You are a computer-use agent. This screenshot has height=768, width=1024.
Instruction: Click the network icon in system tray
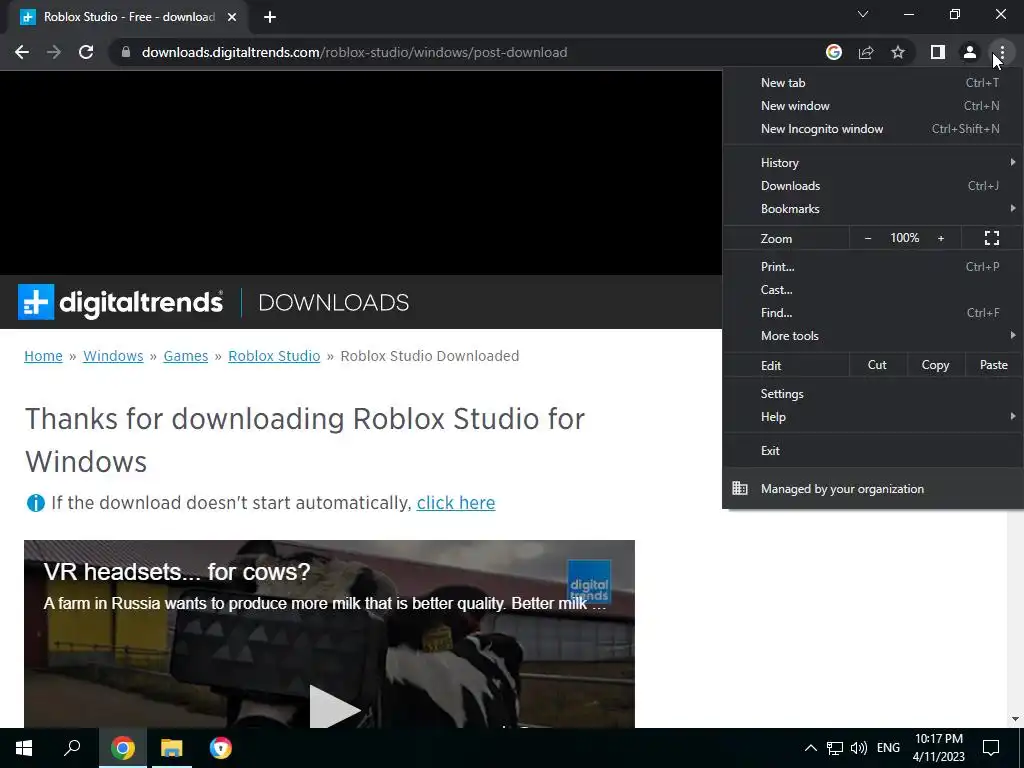[x=835, y=748]
